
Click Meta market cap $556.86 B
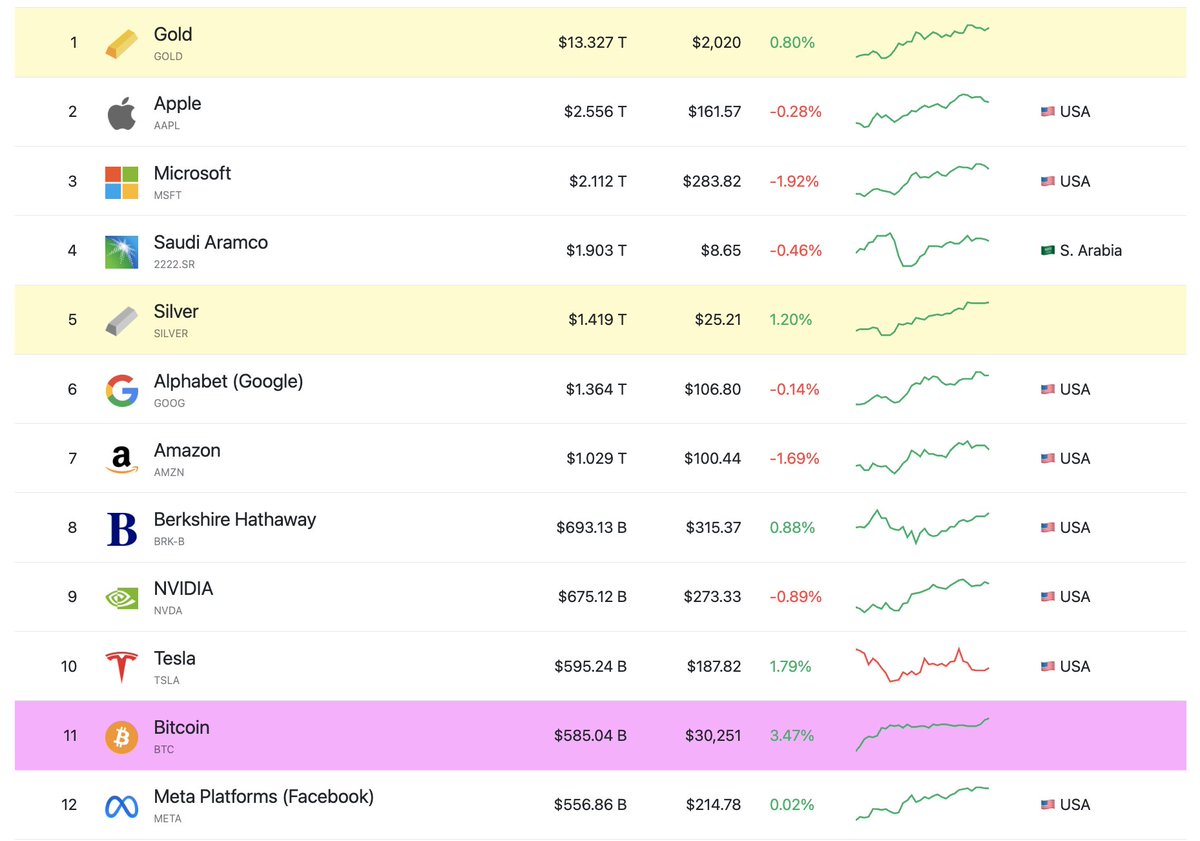591,804
